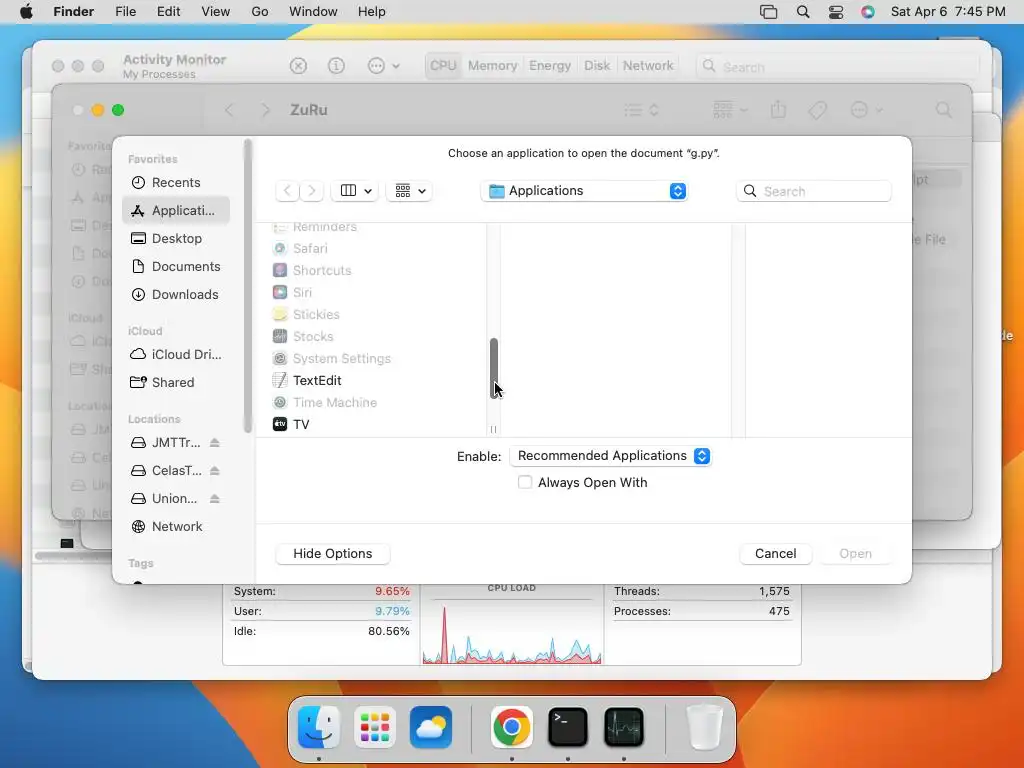Eject the JMTTr... volume
This screenshot has width=1024, height=768.
215,442
